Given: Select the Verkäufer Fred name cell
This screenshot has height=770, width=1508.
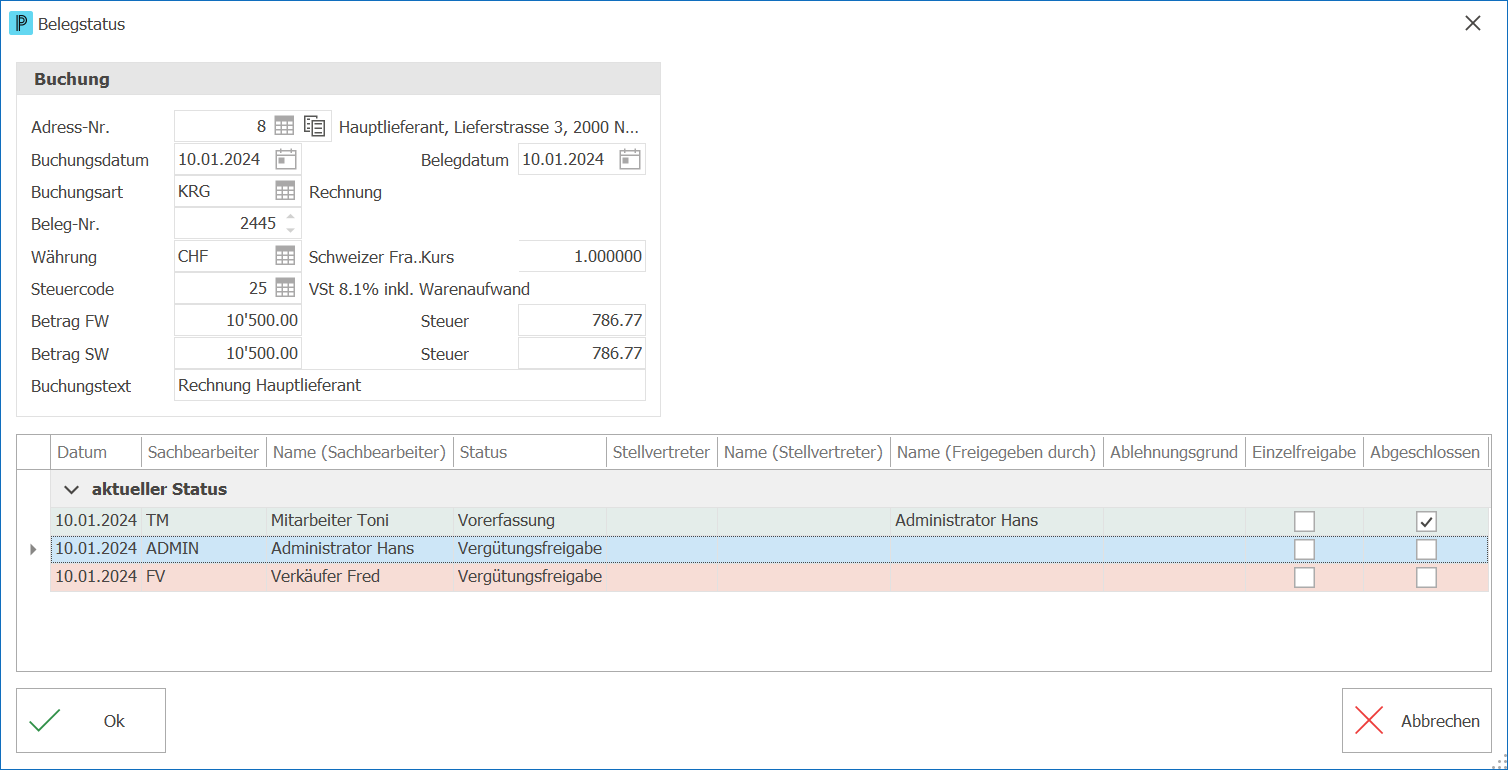Looking at the screenshot, I should pyautogui.click(x=360, y=577).
